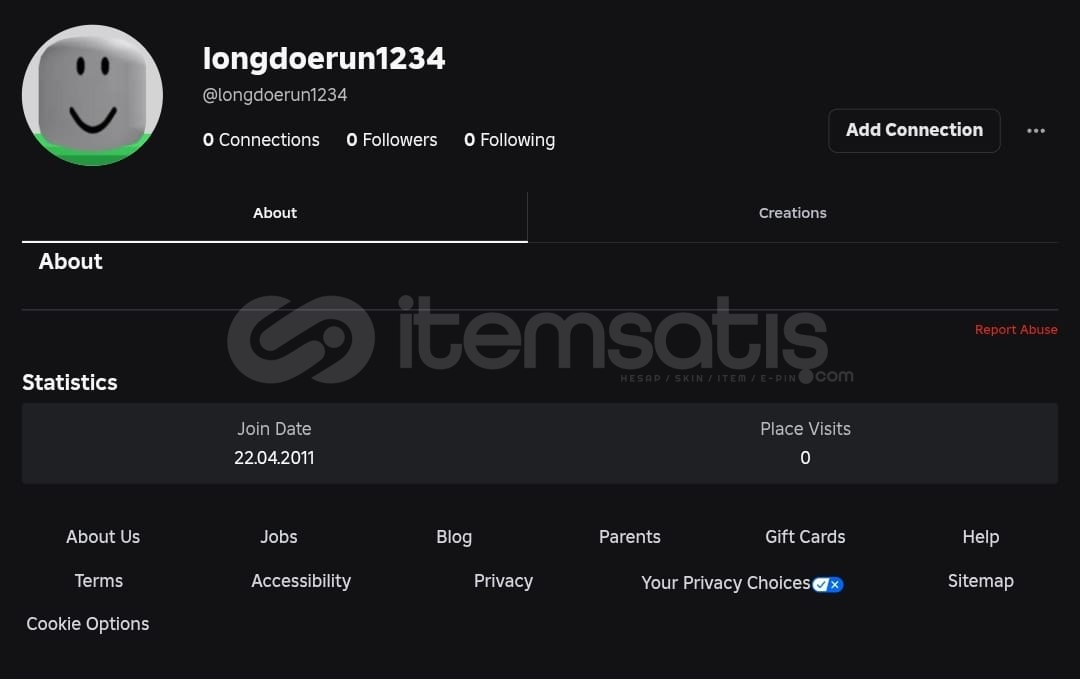Switch to the Creations tab
Screen dimensions: 1080x679
click(792, 213)
